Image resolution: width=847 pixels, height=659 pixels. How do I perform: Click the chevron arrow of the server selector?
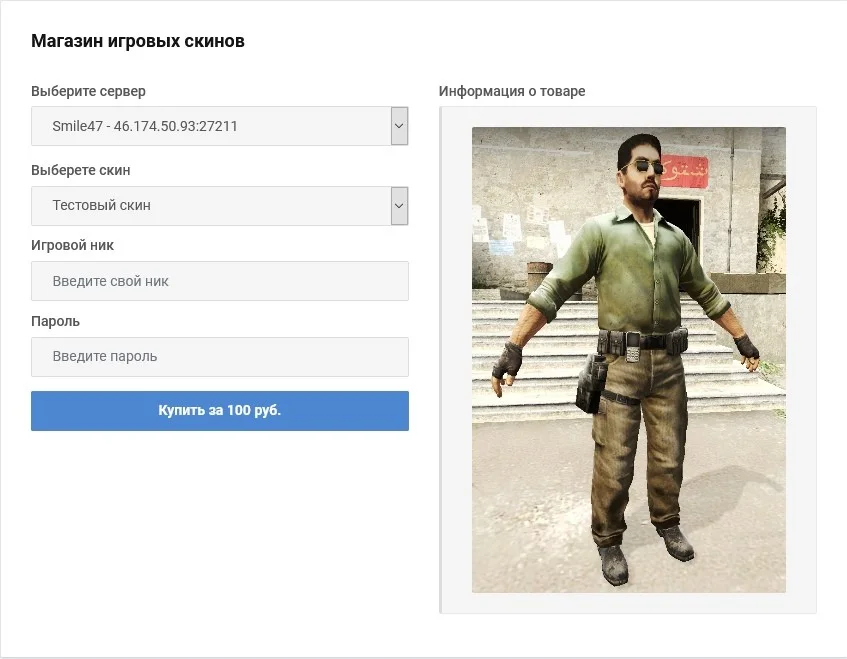point(399,126)
